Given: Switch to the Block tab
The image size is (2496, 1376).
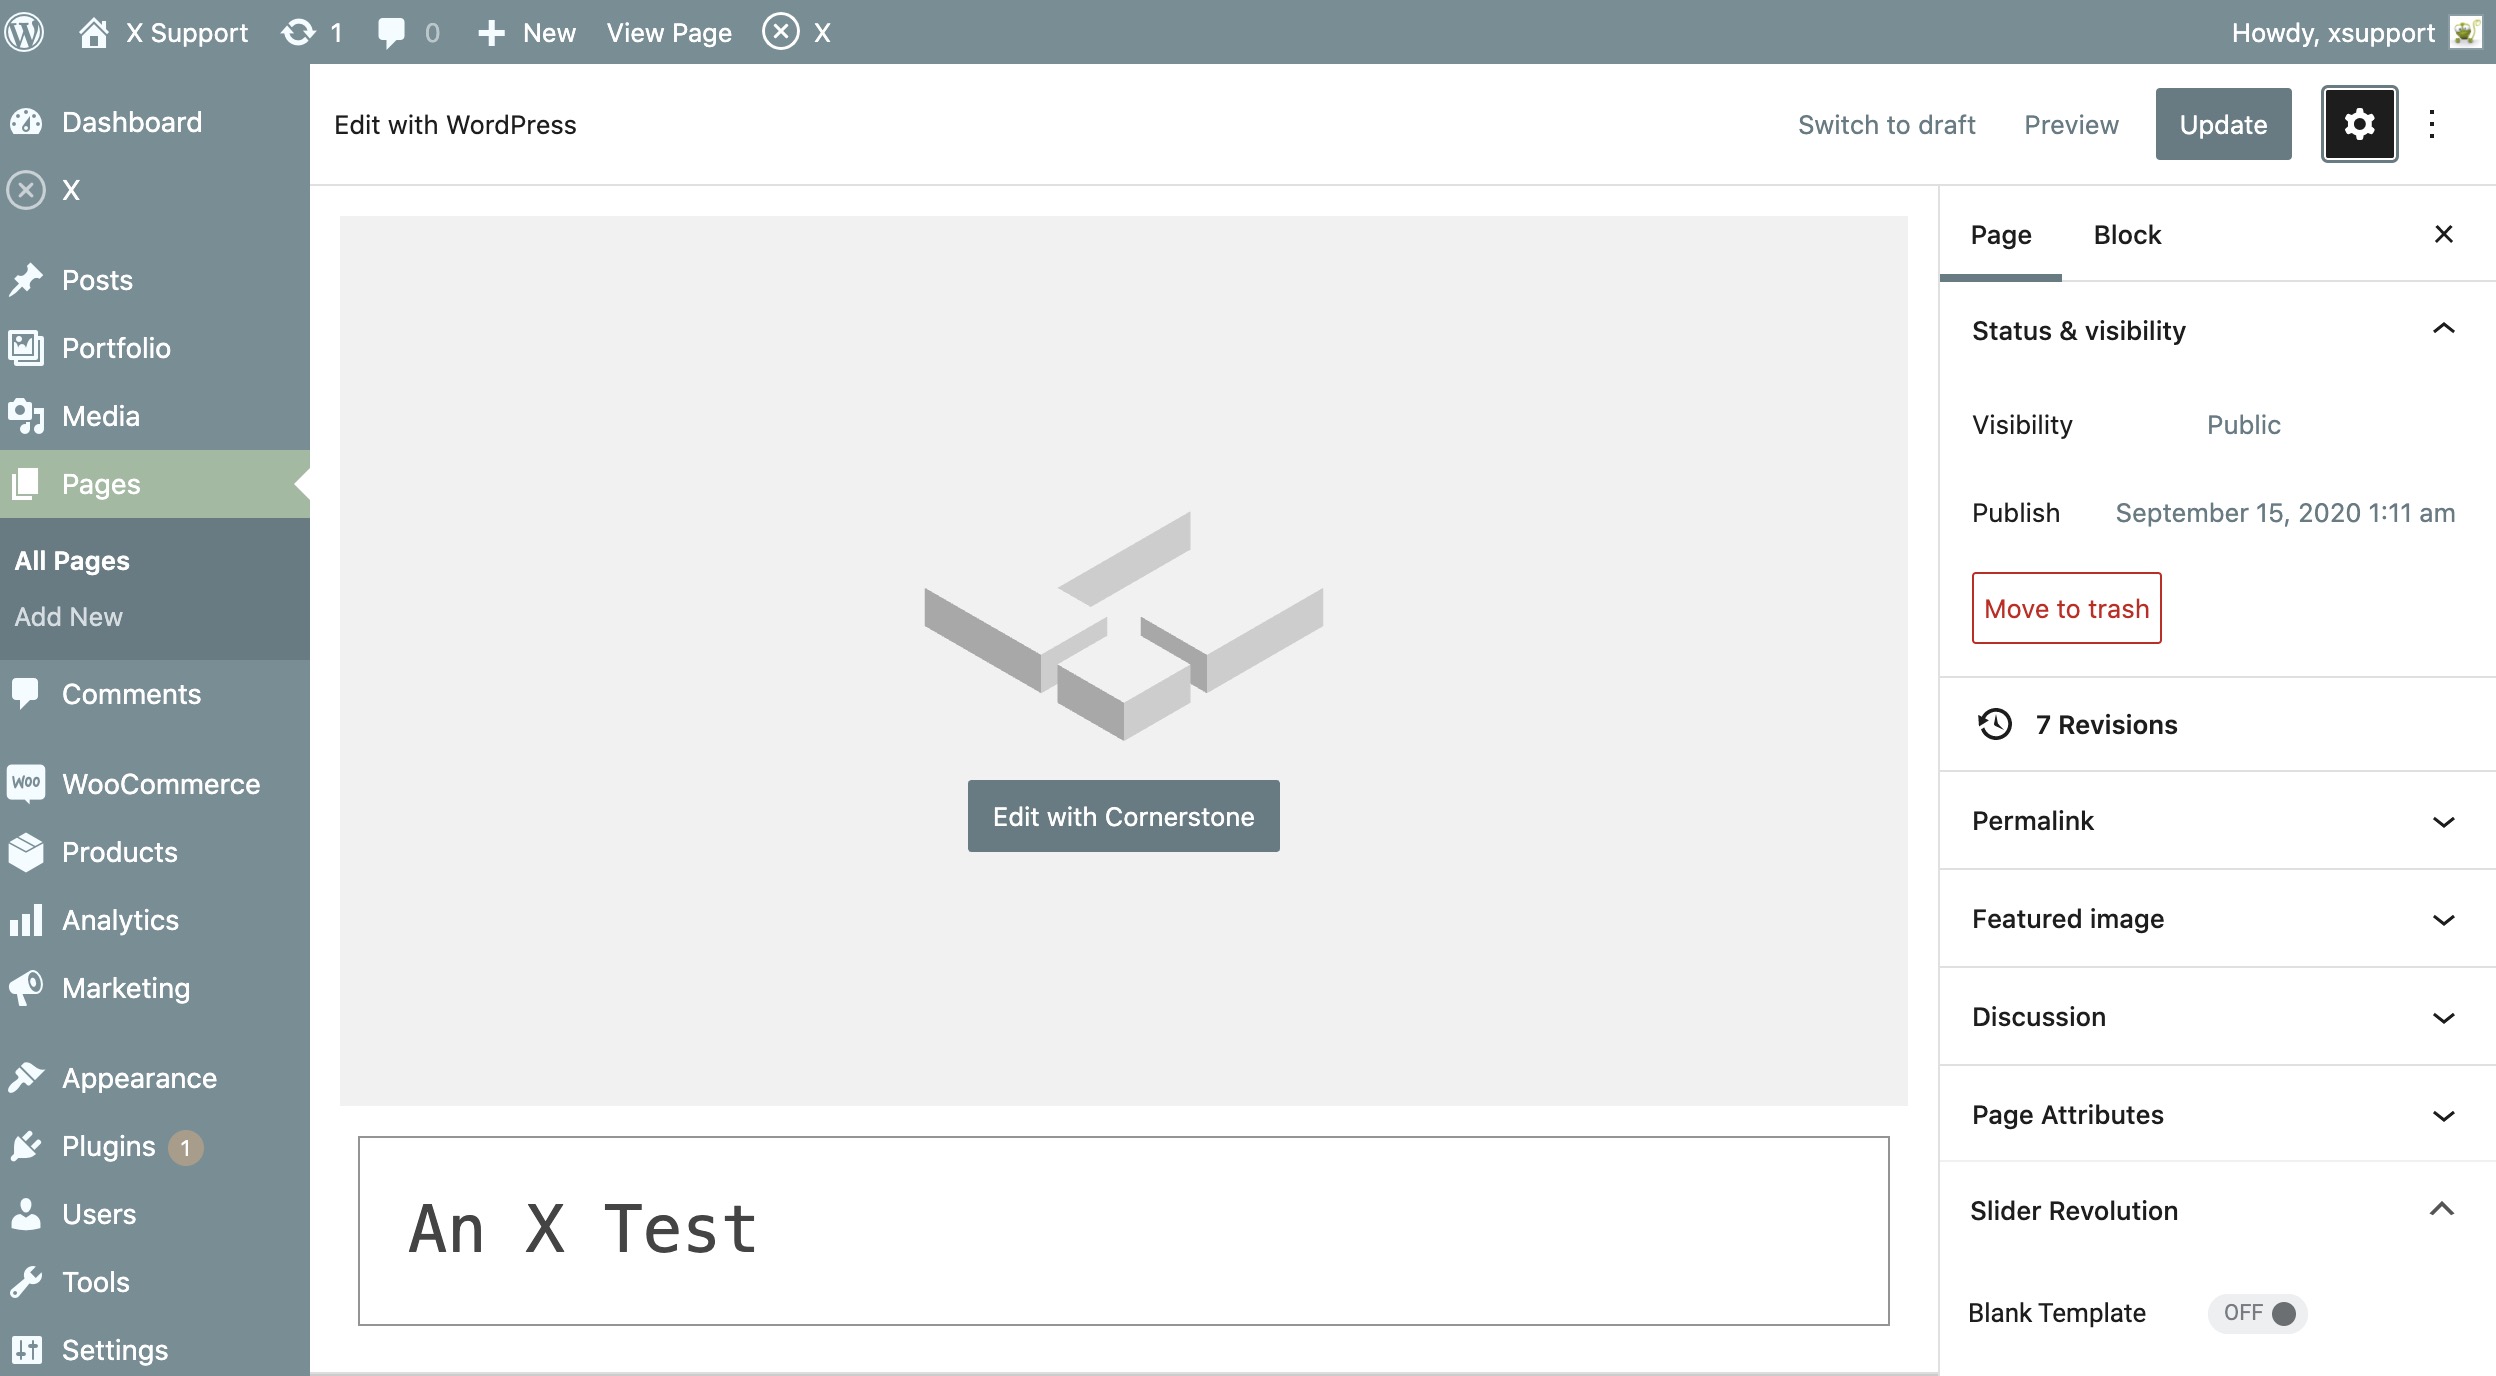Looking at the screenshot, I should 2127,234.
